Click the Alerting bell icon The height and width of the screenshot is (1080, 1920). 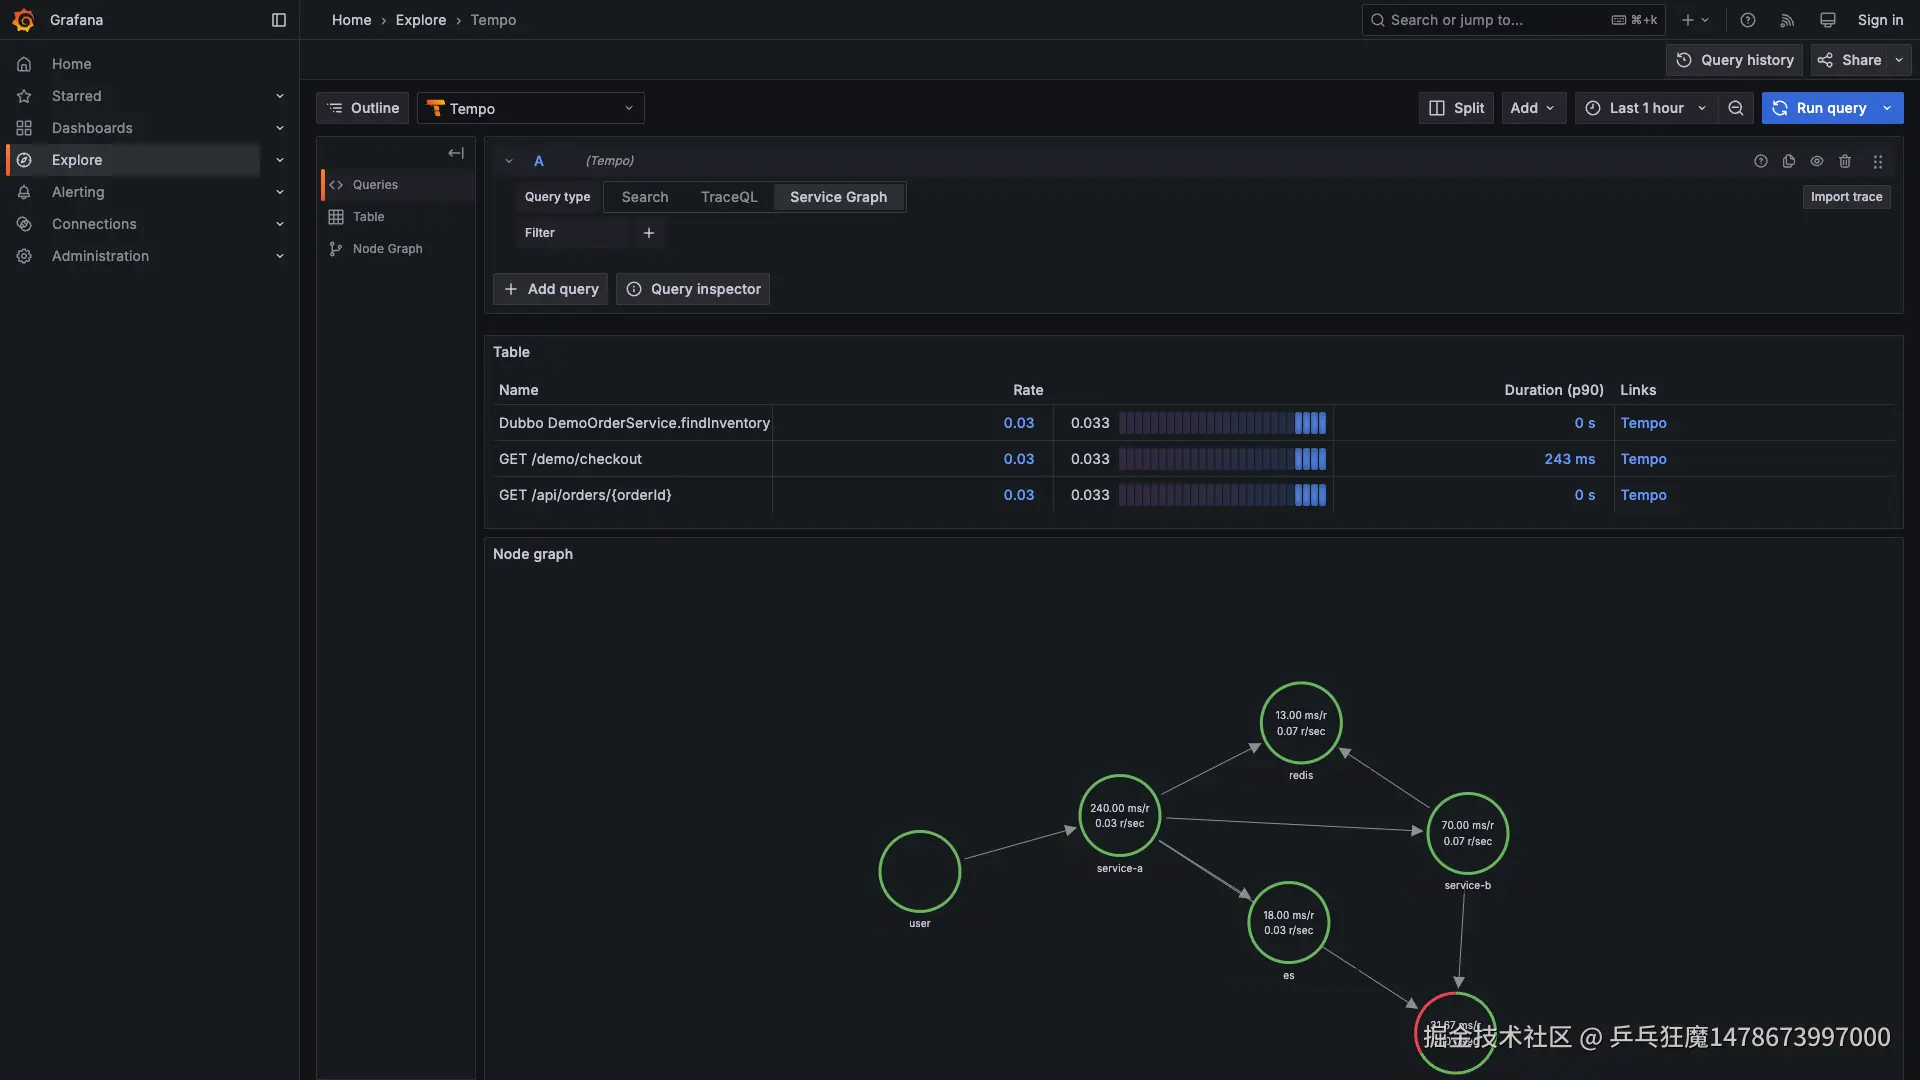(24, 192)
